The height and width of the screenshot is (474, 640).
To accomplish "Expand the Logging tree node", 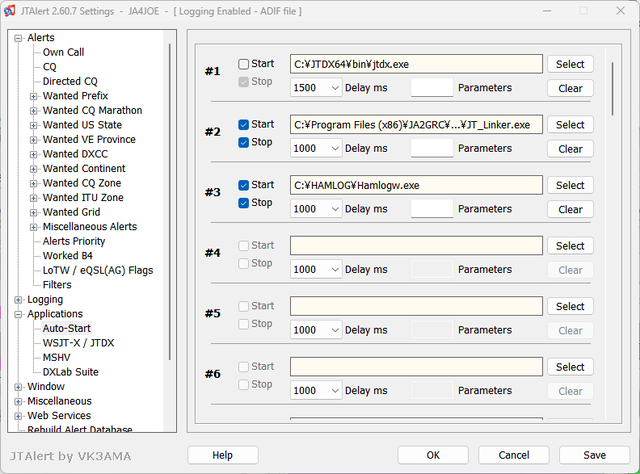I will 18,300.
